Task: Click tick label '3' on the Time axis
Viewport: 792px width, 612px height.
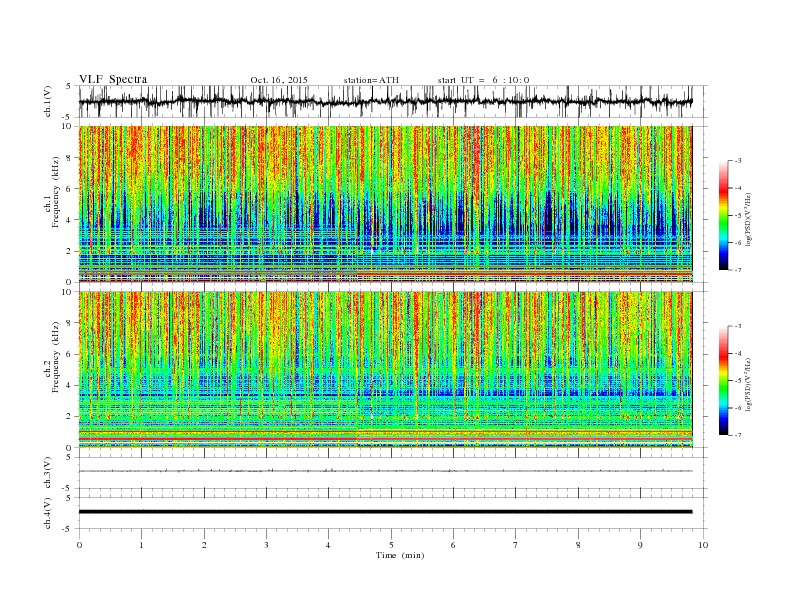Action: pos(267,545)
